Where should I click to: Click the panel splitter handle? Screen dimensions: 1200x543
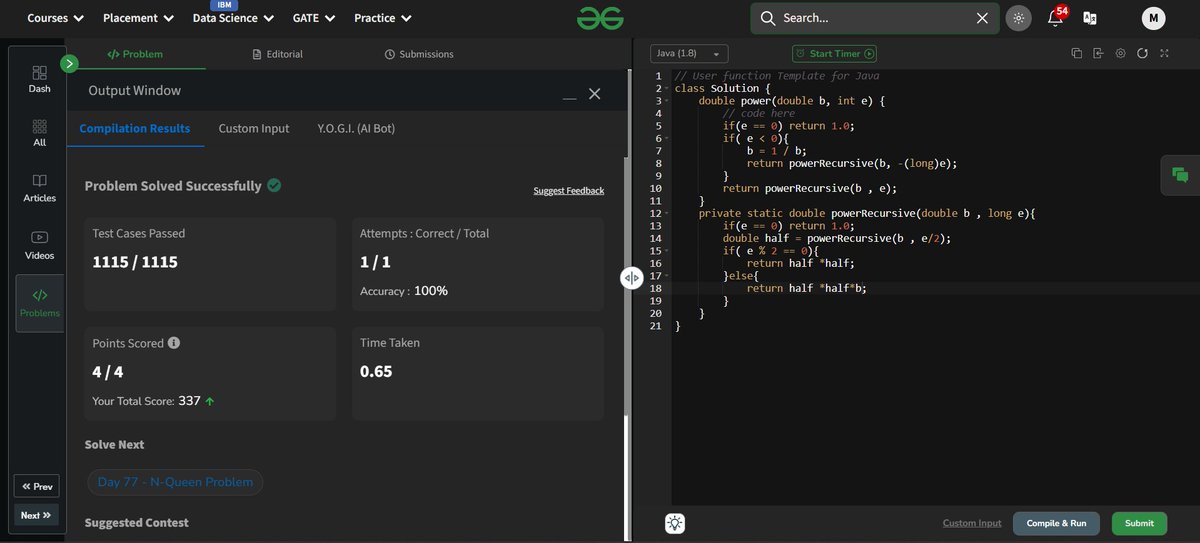pyautogui.click(x=631, y=278)
